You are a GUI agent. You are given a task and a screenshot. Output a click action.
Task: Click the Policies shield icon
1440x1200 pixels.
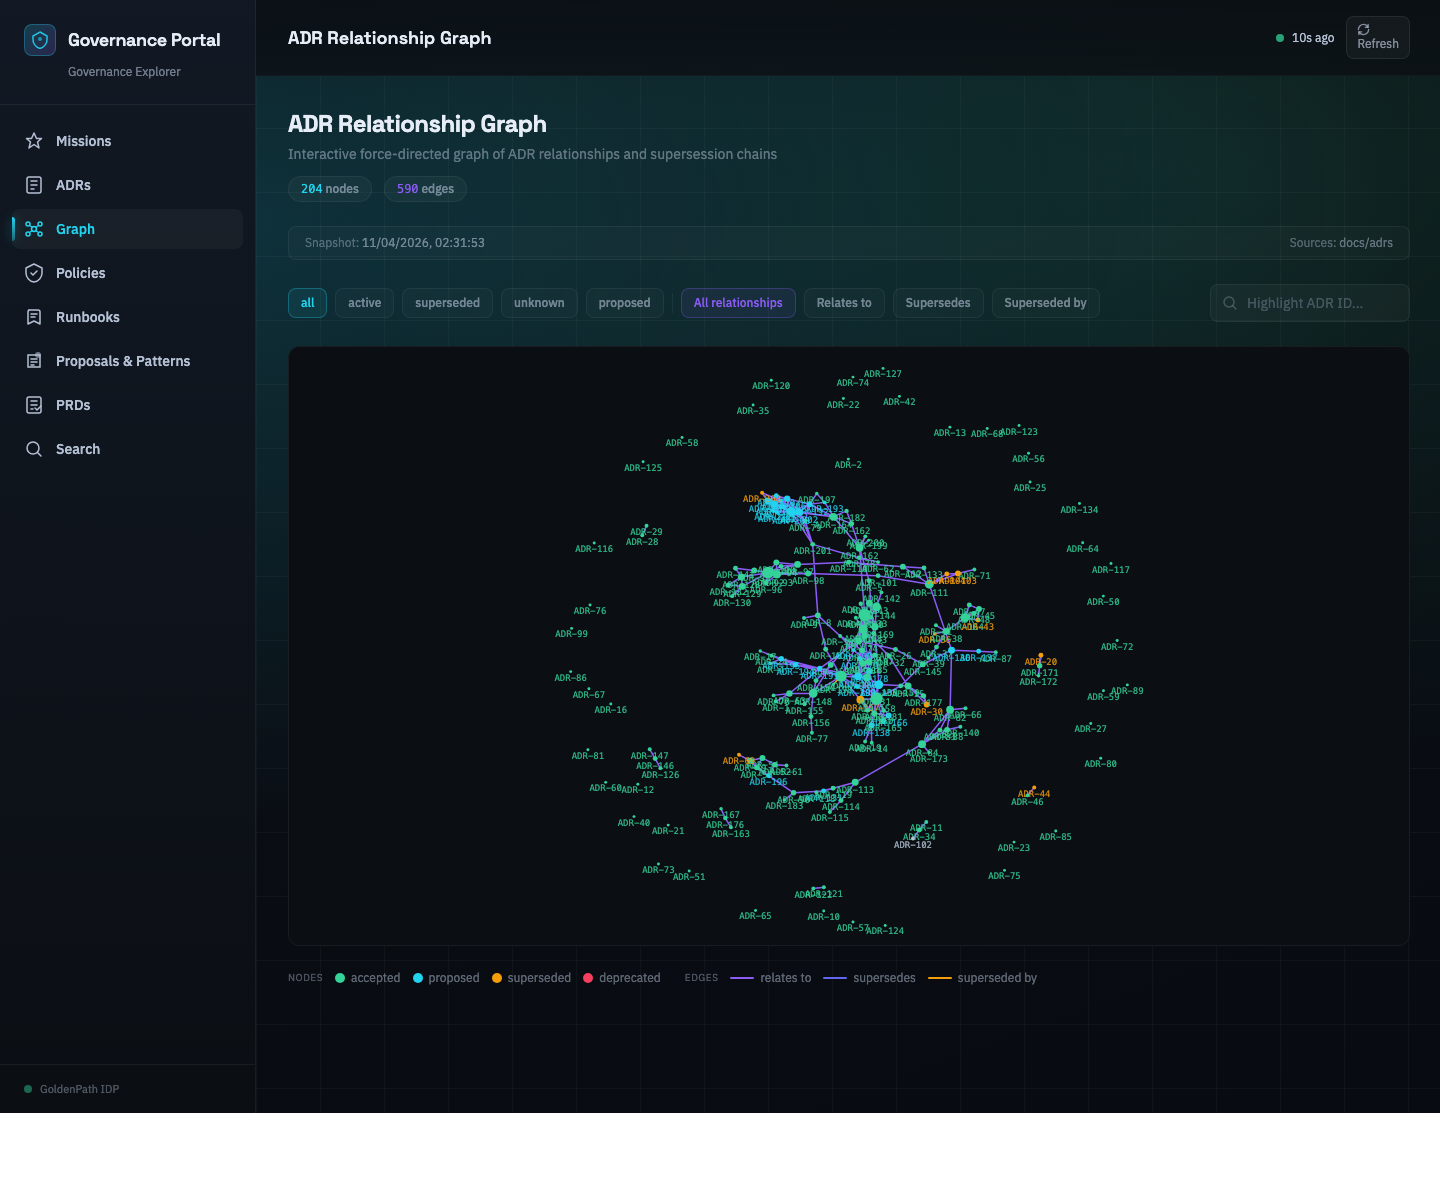point(34,273)
